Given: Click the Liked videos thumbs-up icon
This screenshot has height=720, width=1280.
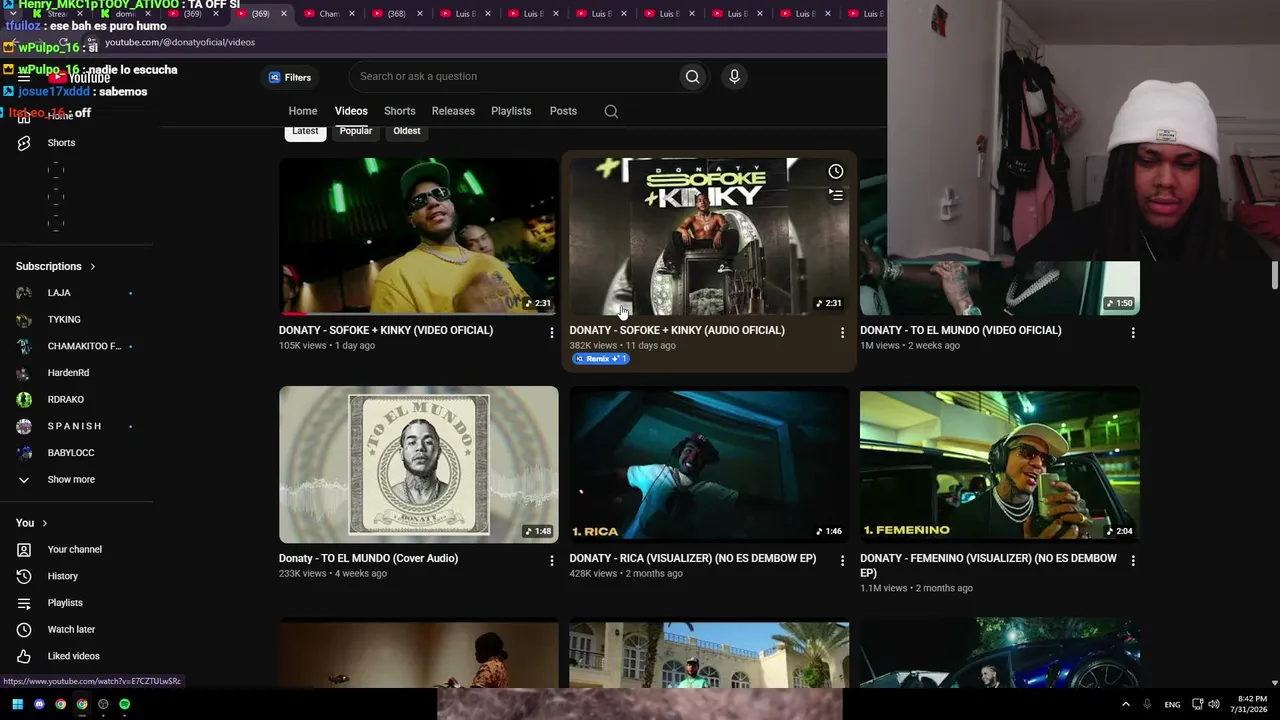Looking at the screenshot, I should pos(24,656).
